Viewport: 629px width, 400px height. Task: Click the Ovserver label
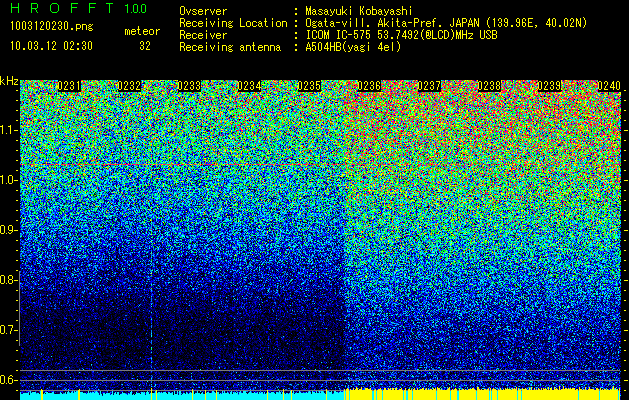[x=203, y=11]
